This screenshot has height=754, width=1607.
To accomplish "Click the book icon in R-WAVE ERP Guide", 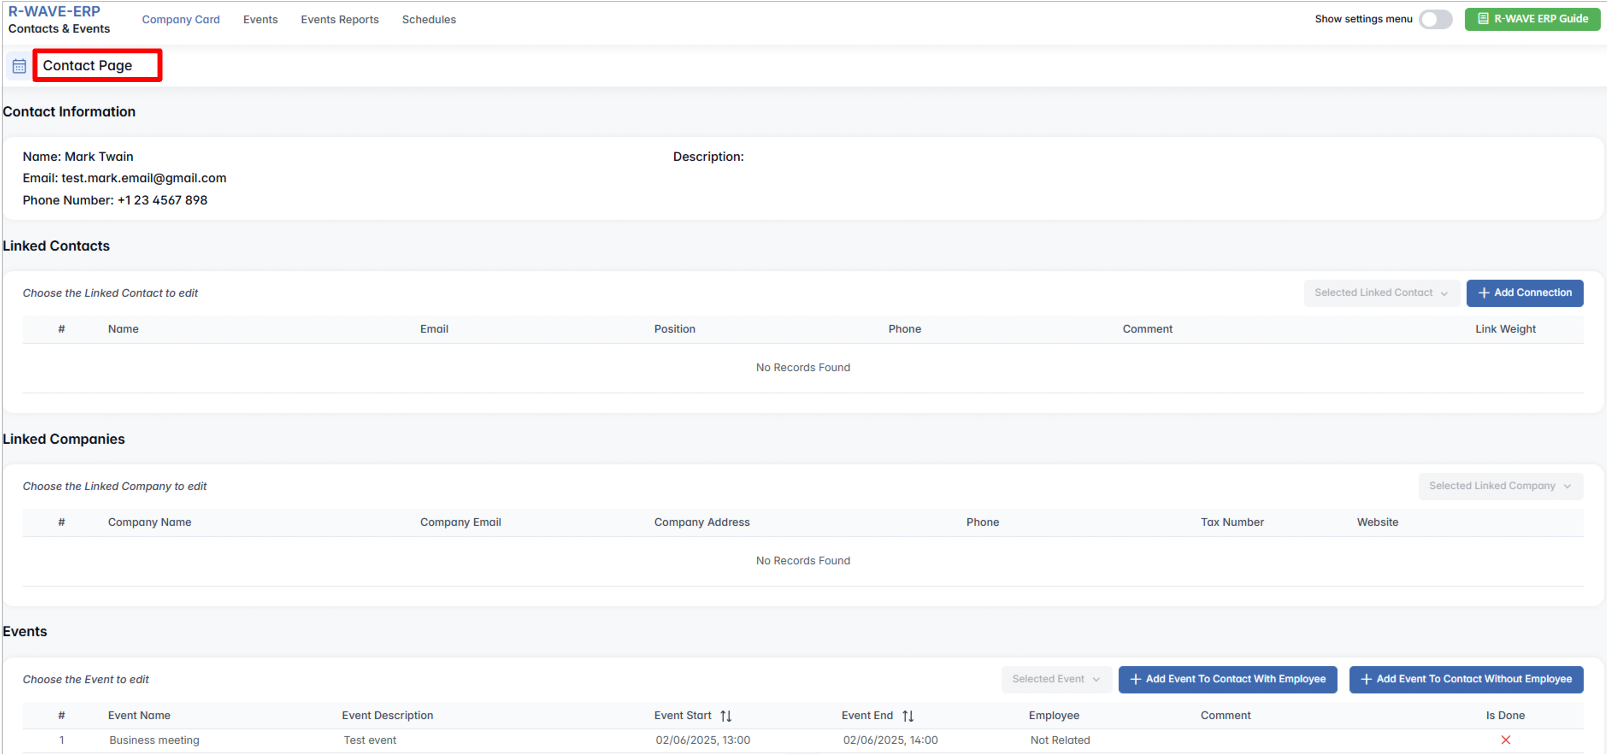I will (1483, 19).
